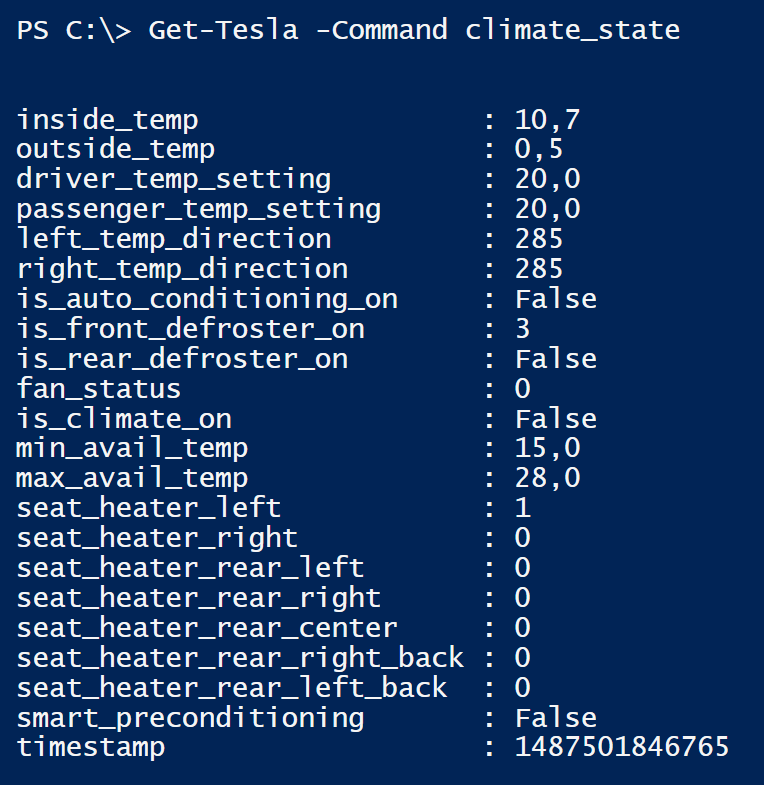Click the smart_preconditioning False value
This screenshot has height=785, width=764.
pyautogui.click(x=556, y=718)
